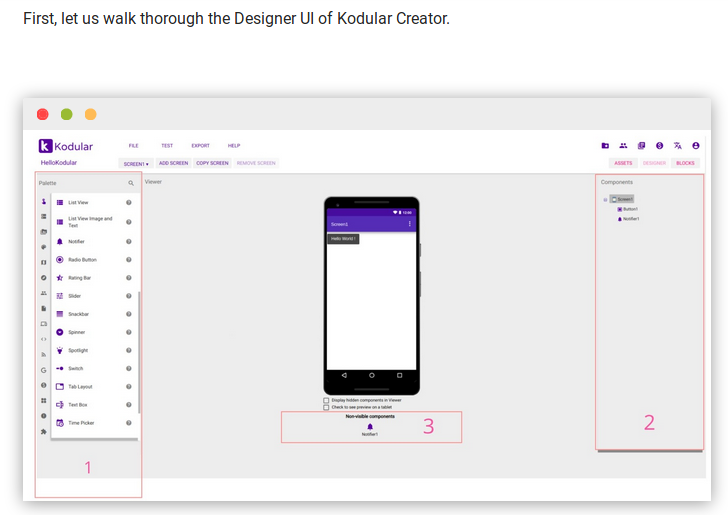The image size is (728, 515).
Task: Open help for Notifier component
Action: (129, 241)
